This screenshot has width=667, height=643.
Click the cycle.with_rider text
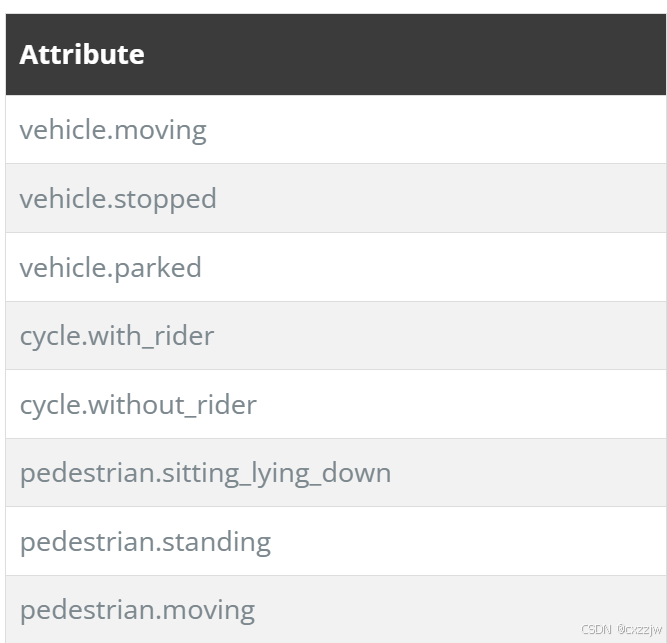click(117, 337)
